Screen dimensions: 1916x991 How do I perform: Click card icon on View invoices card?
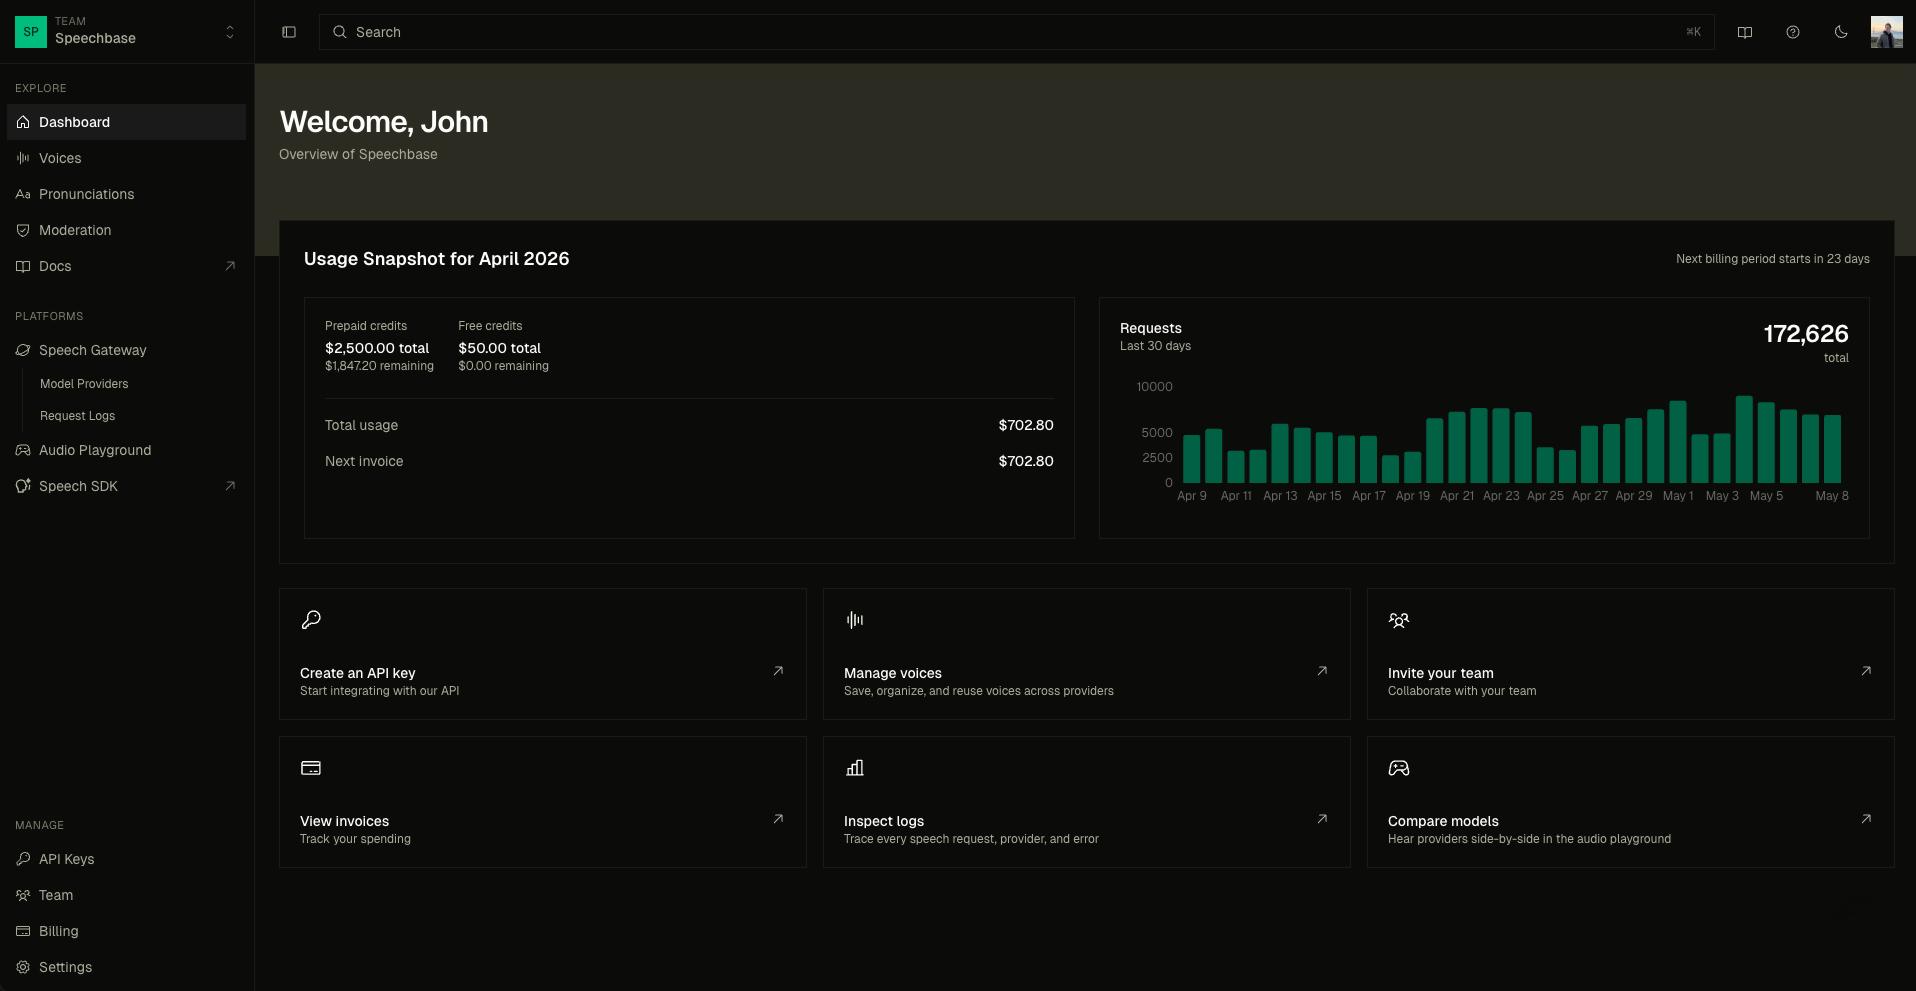coord(311,768)
